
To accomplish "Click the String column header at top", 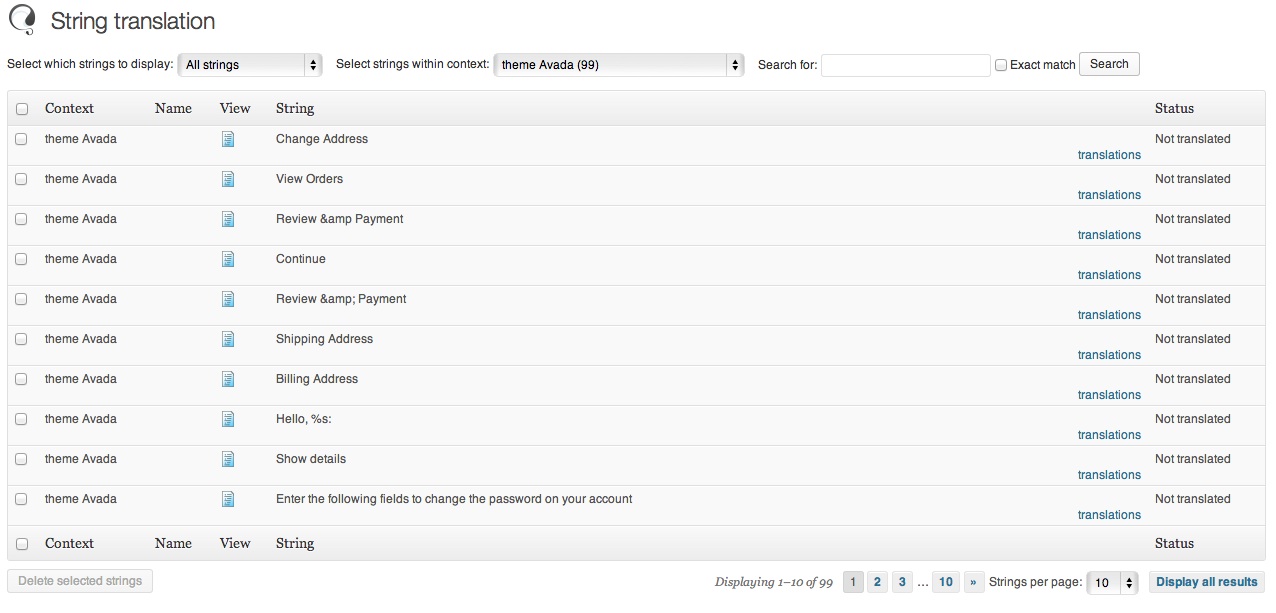I will pos(295,108).
